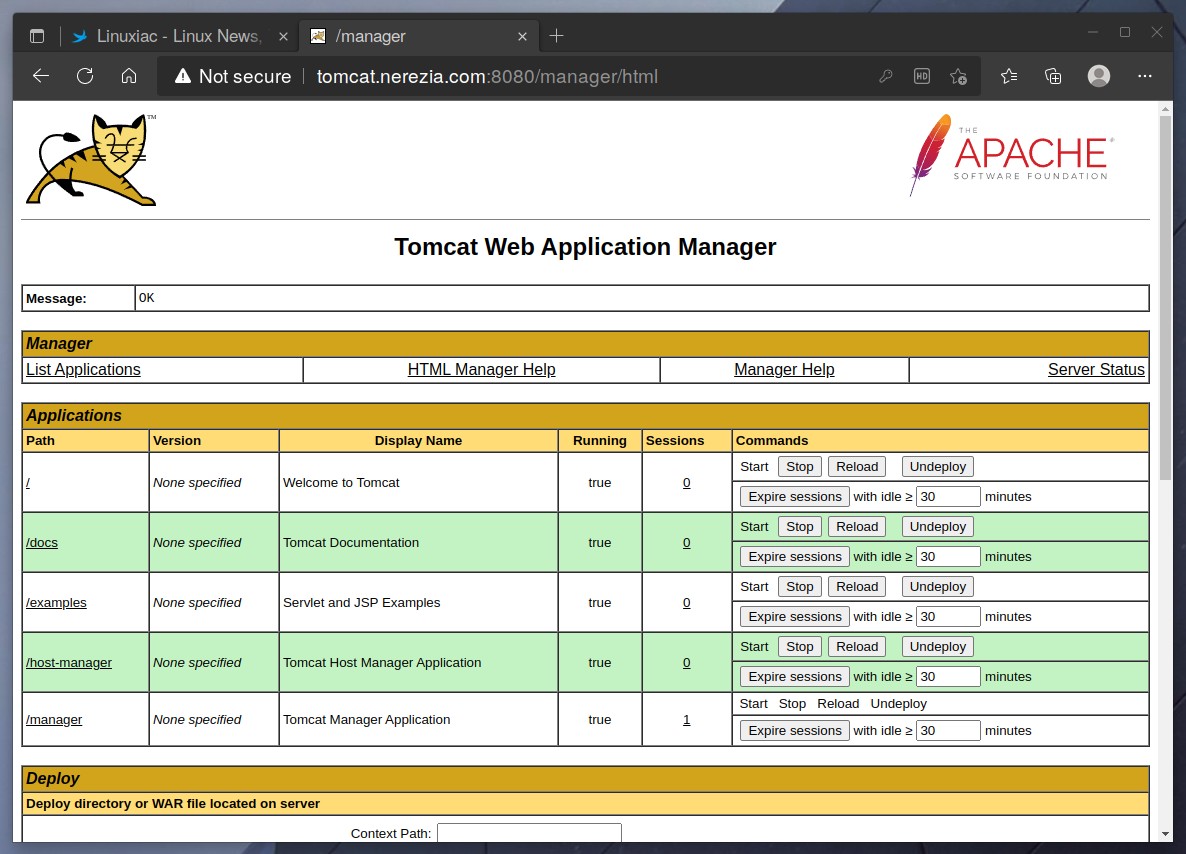This screenshot has height=854, width=1186.
Task: Reload the current page
Action: (x=85, y=76)
